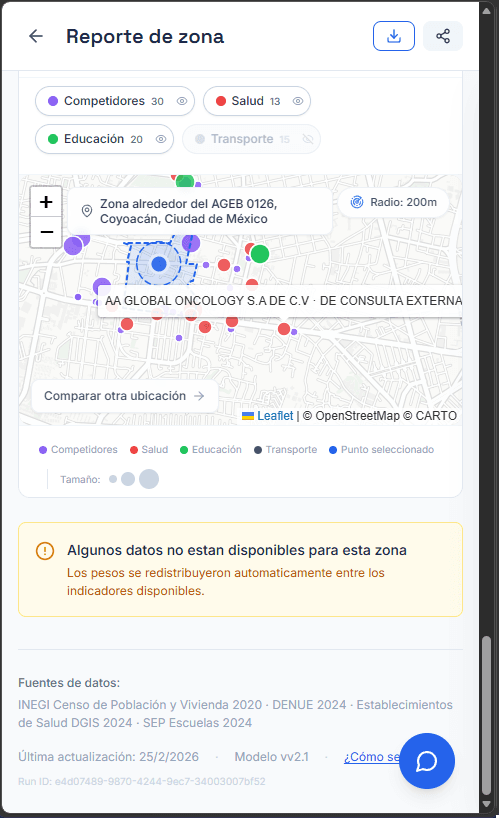Toggle visibility eye for Educación
The width and height of the screenshot is (499, 818).
pyautogui.click(x=161, y=139)
